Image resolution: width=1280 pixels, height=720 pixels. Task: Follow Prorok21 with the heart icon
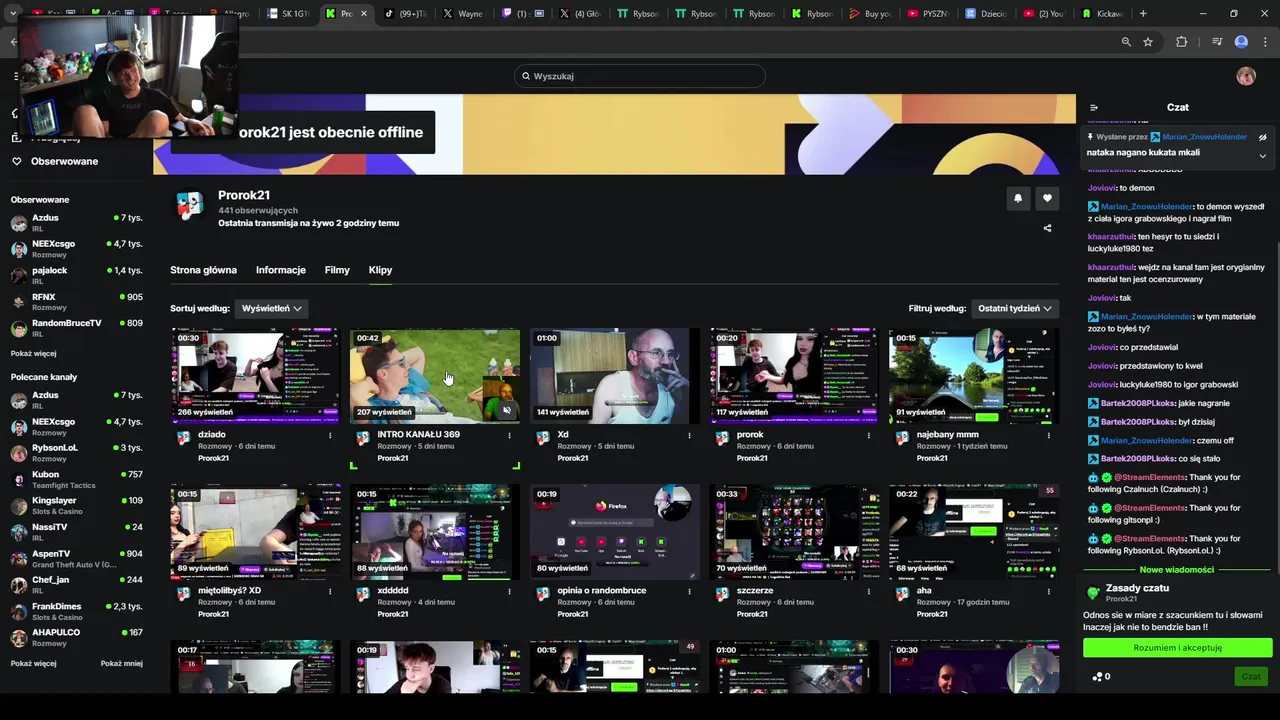tap(1047, 198)
